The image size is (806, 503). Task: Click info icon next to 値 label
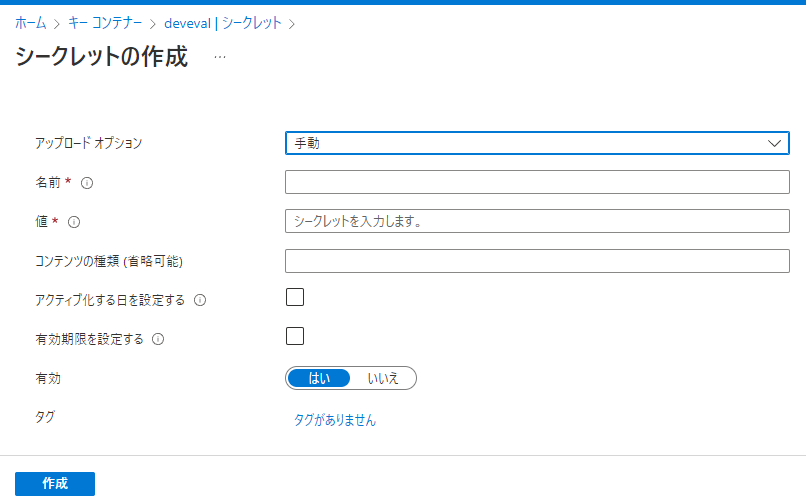74,222
